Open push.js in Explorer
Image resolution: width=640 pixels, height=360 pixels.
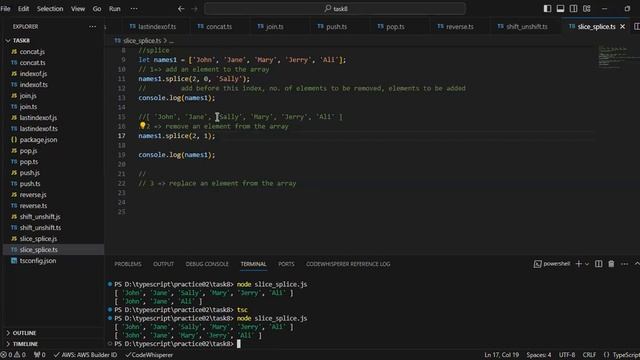[x=29, y=173]
